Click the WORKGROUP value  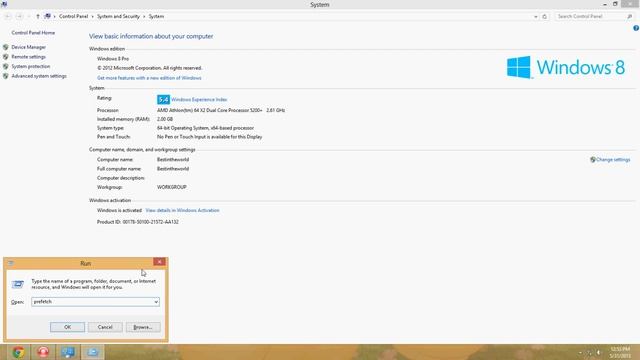[171, 187]
